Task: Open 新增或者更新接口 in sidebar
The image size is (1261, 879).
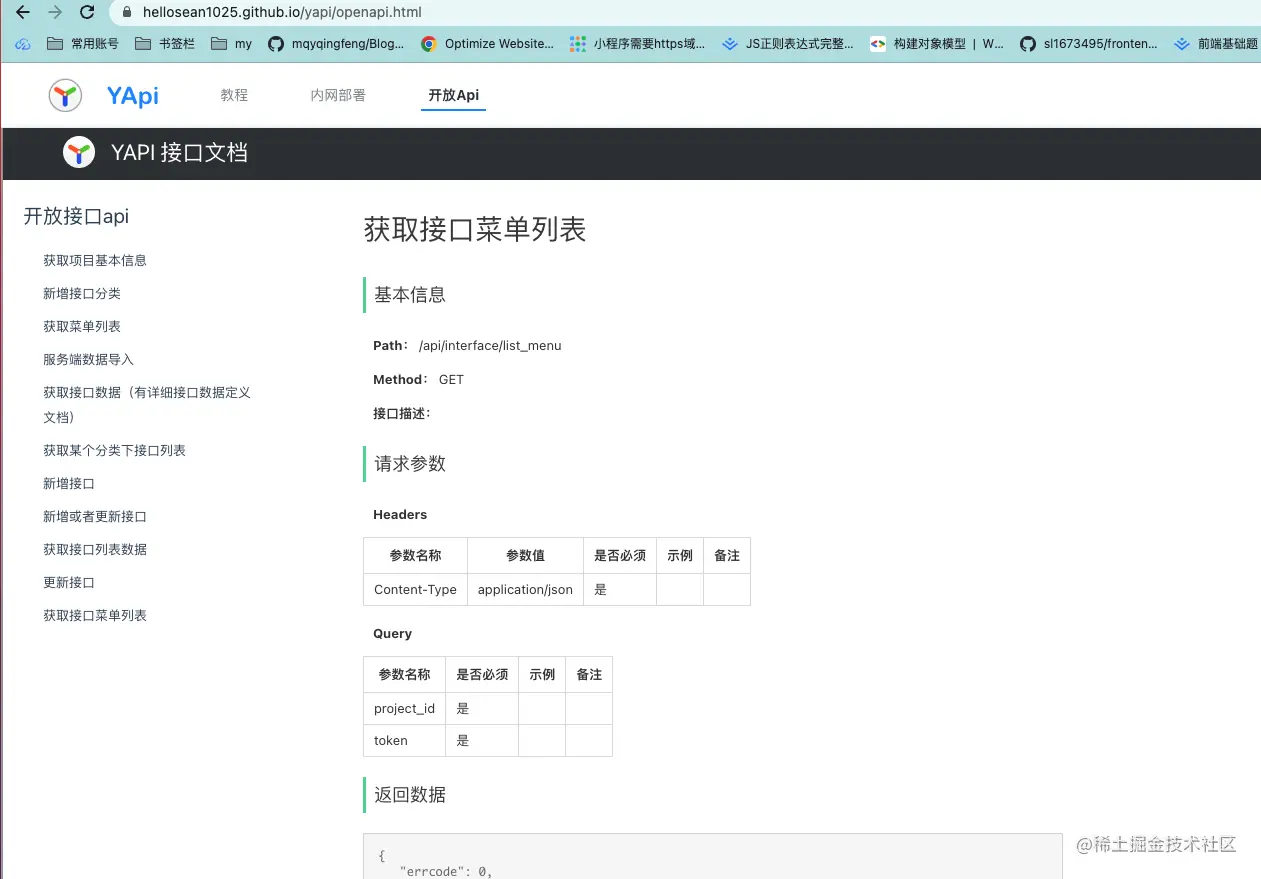Action: (x=95, y=516)
